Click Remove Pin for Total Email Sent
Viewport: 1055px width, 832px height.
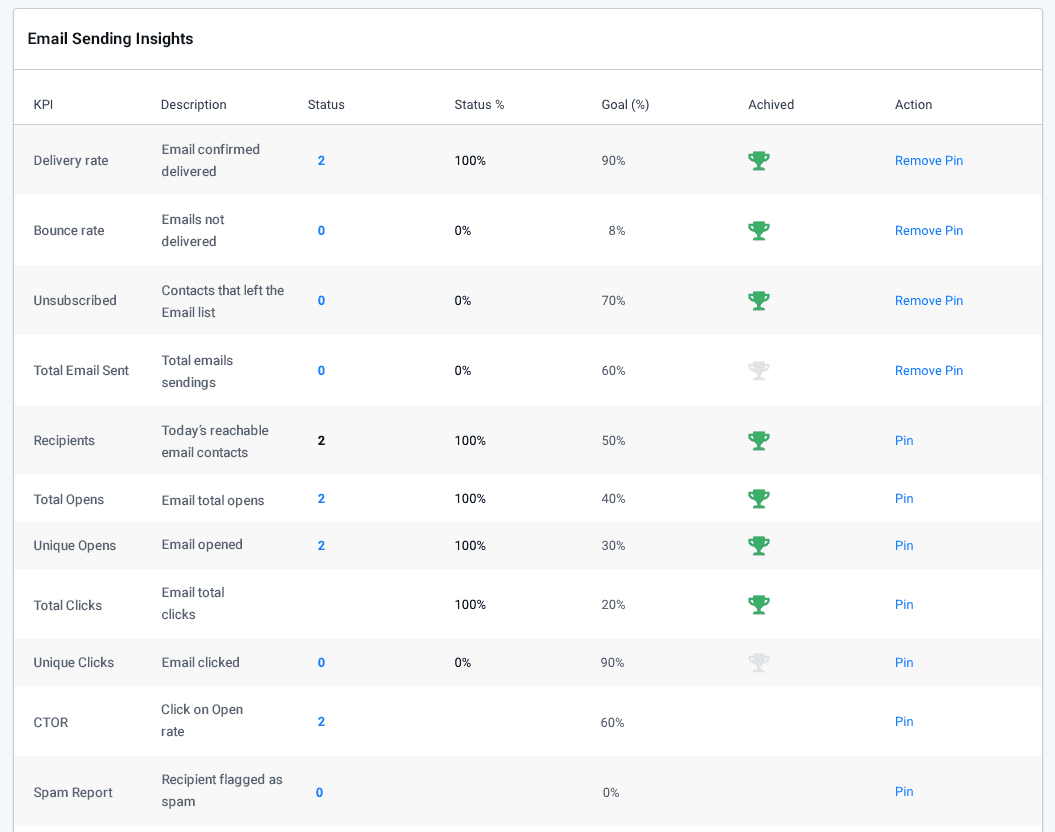pyautogui.click(x=928, y=370)
